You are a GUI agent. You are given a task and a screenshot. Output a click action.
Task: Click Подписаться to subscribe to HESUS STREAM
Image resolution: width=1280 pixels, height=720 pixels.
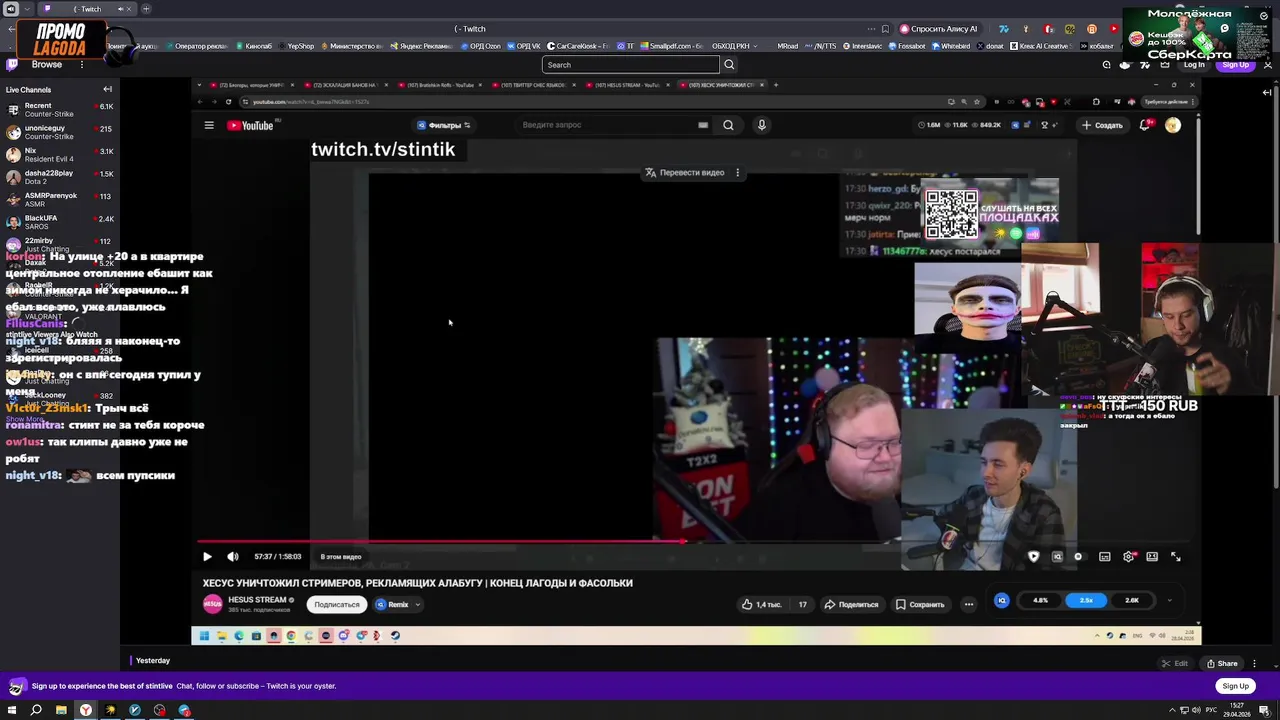tap(337, 604)
